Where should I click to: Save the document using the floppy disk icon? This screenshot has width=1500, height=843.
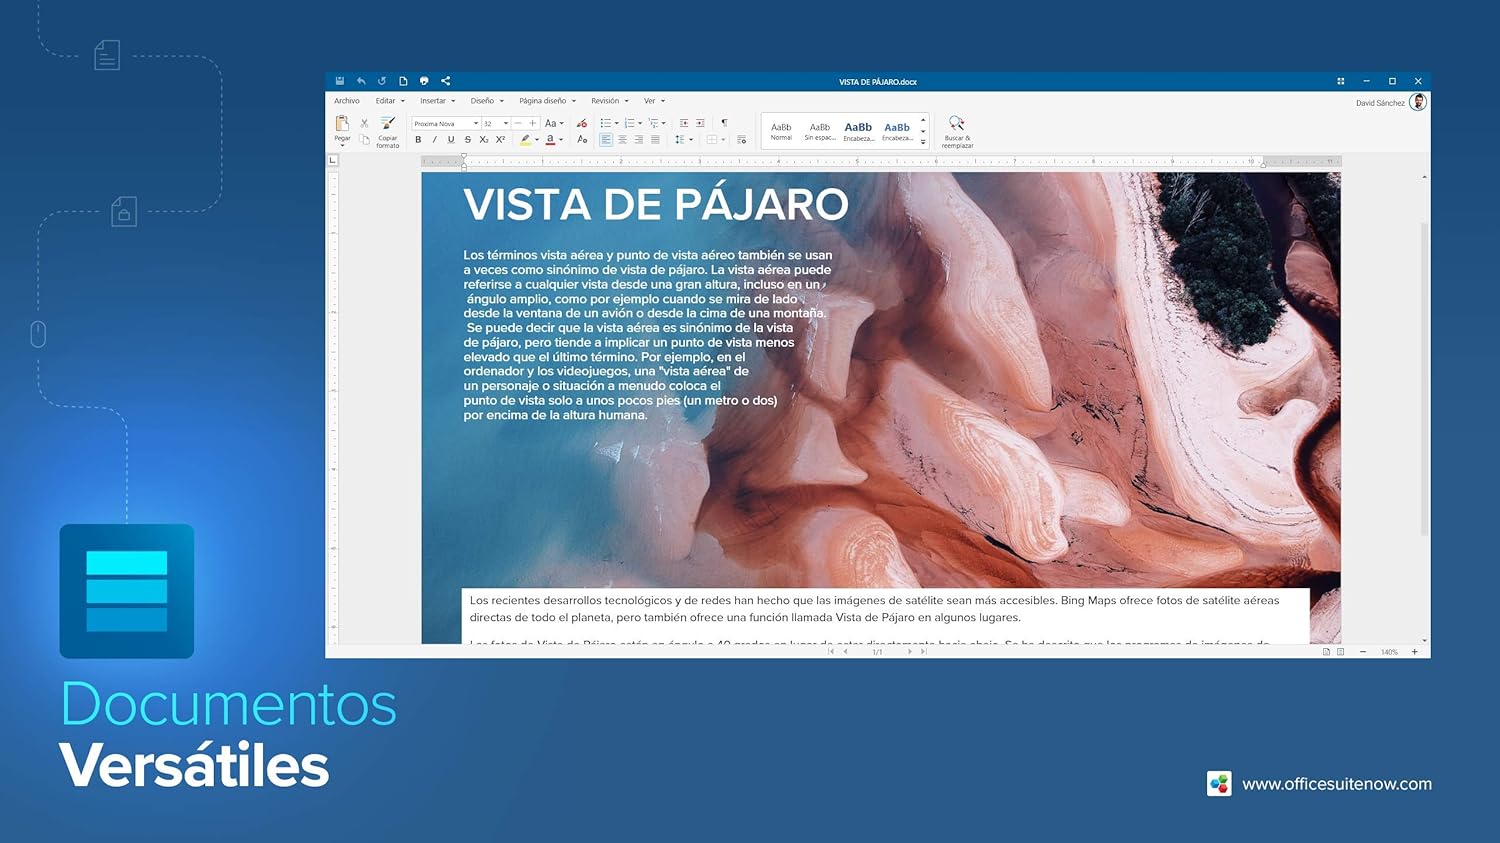tap(340, 81)
